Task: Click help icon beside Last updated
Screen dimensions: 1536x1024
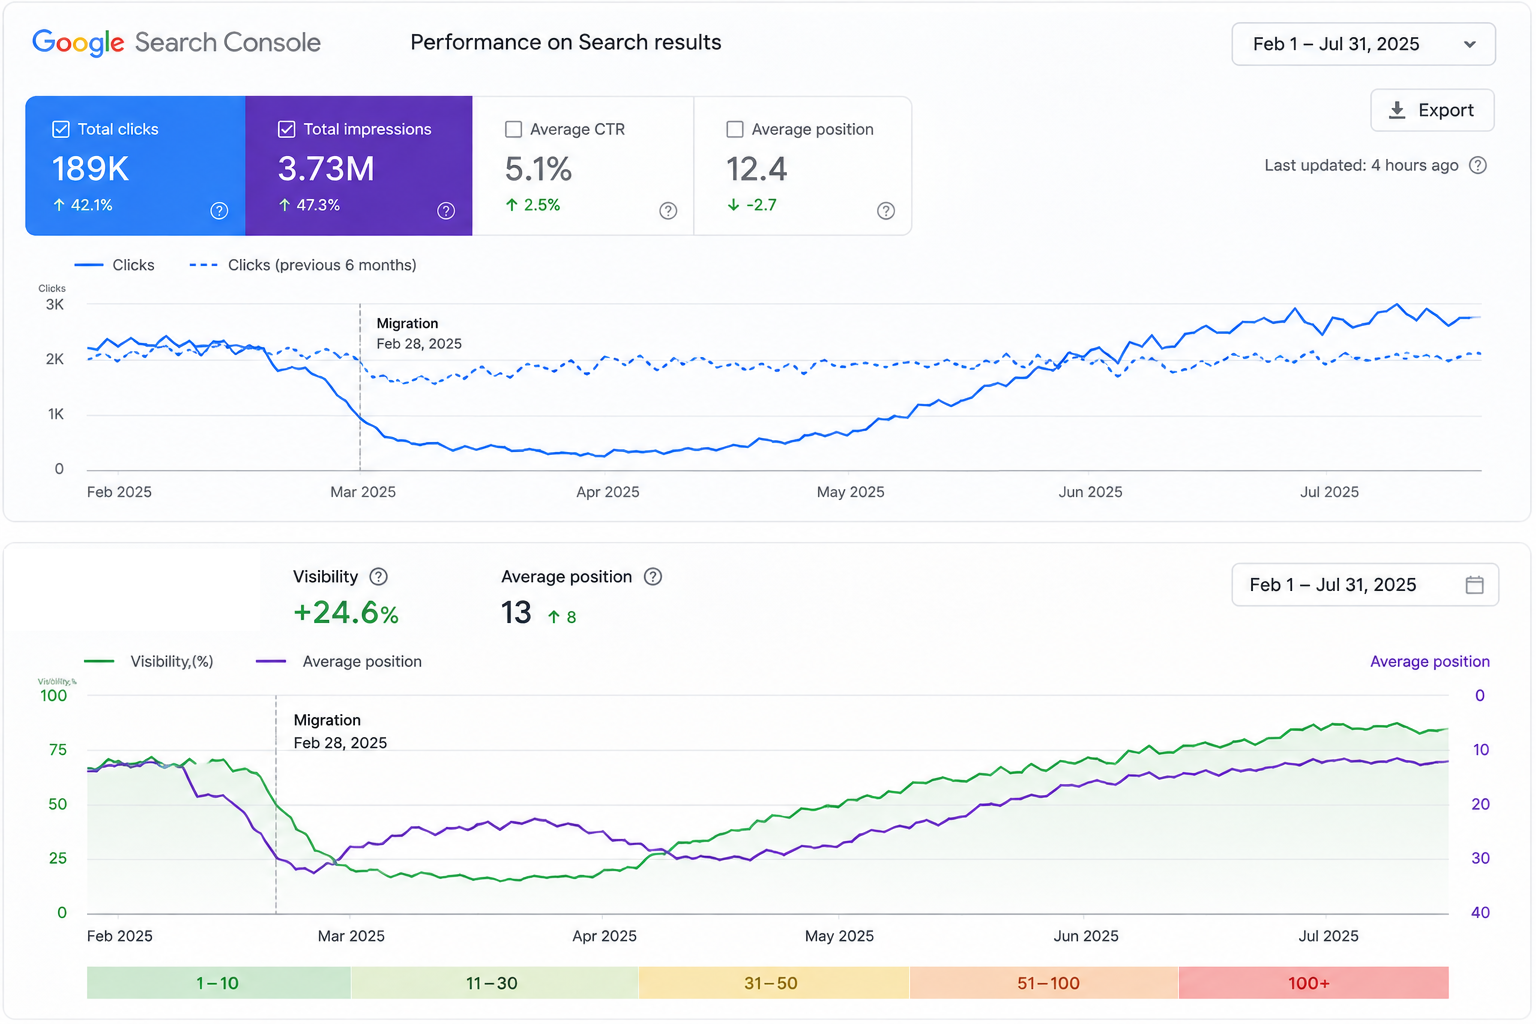Action: point(1478,166)
